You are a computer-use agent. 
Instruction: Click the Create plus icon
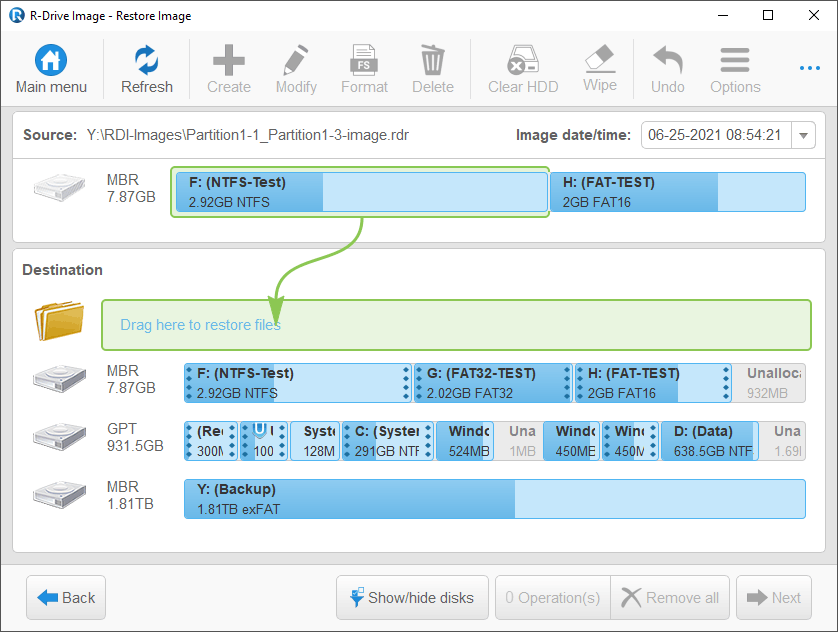(229, 61)
